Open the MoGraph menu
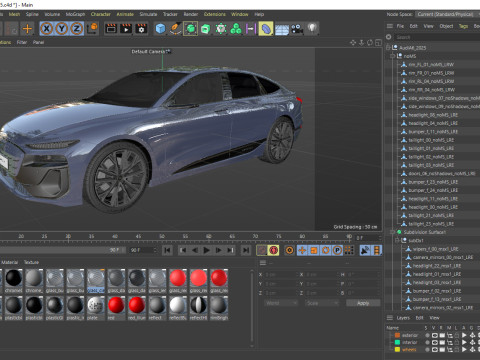 pos(75,14)
